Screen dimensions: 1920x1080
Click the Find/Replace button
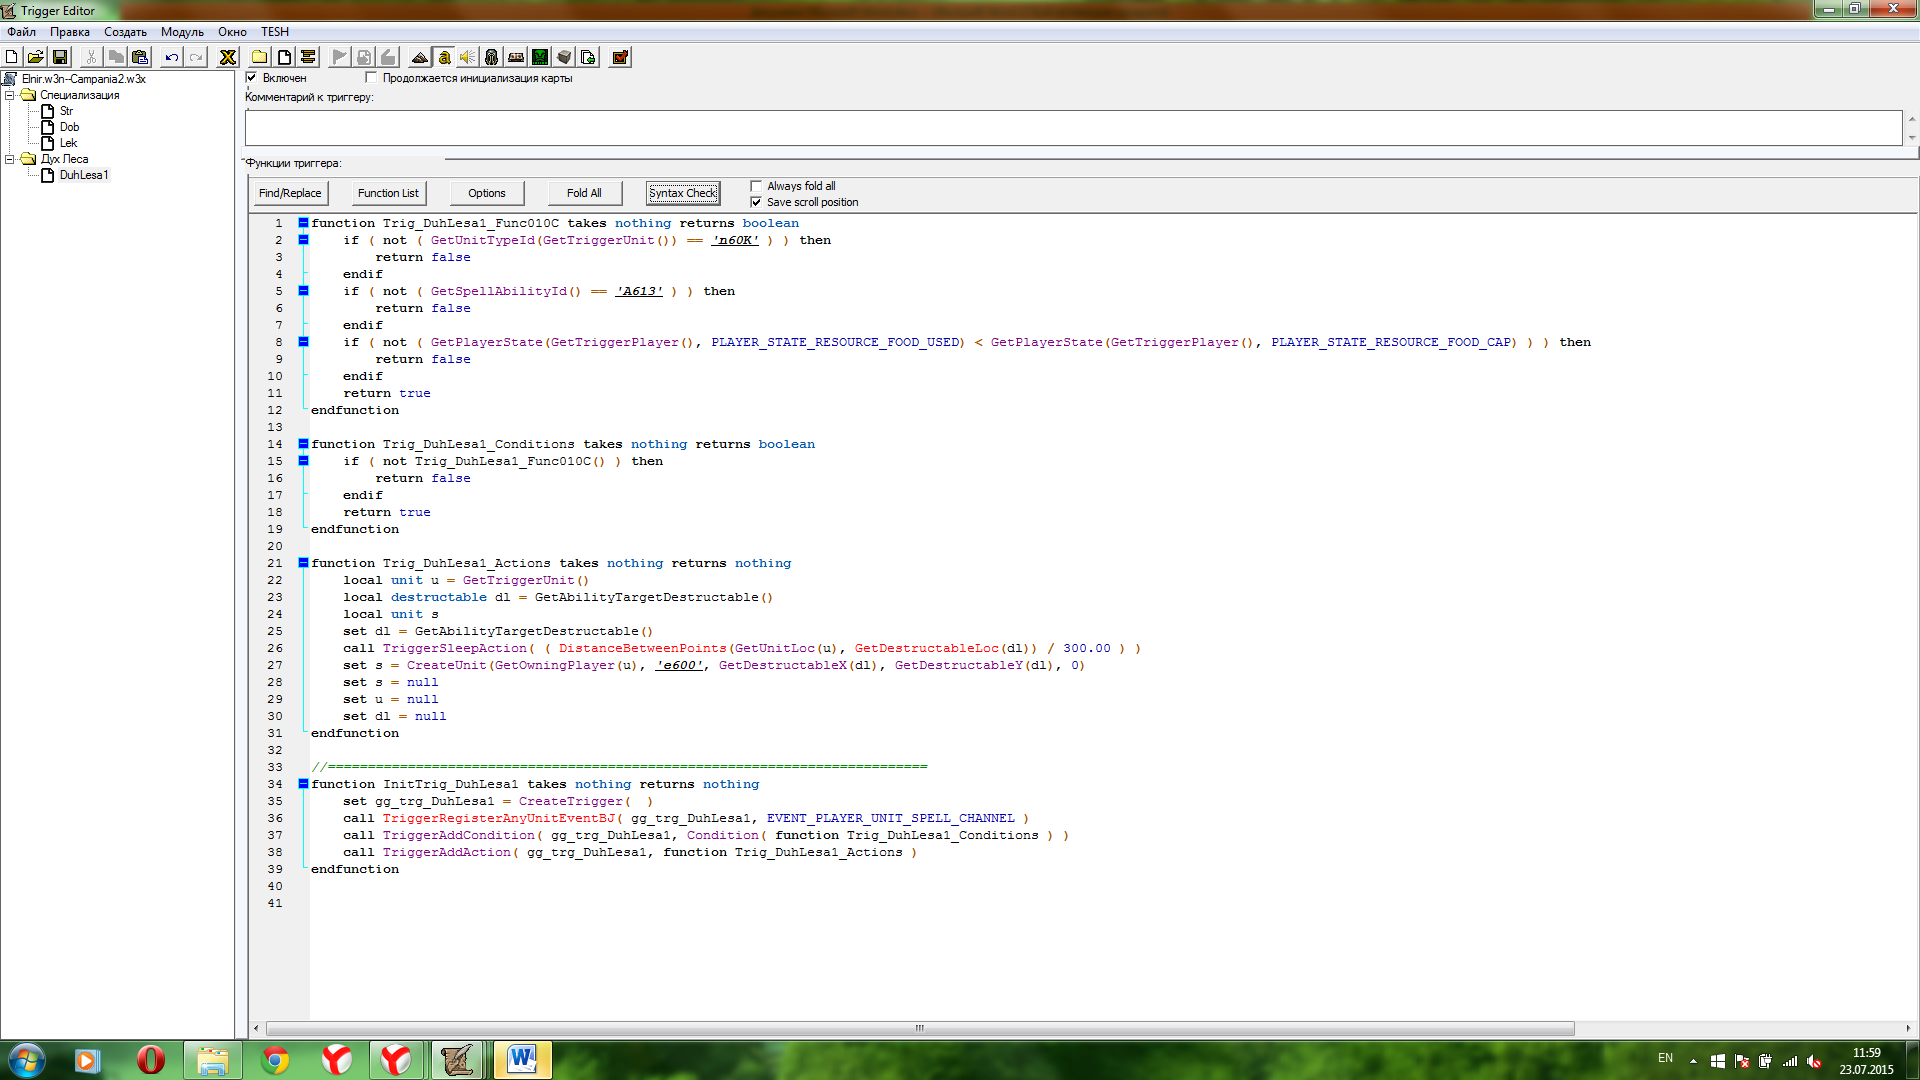[x=290, y=193]
